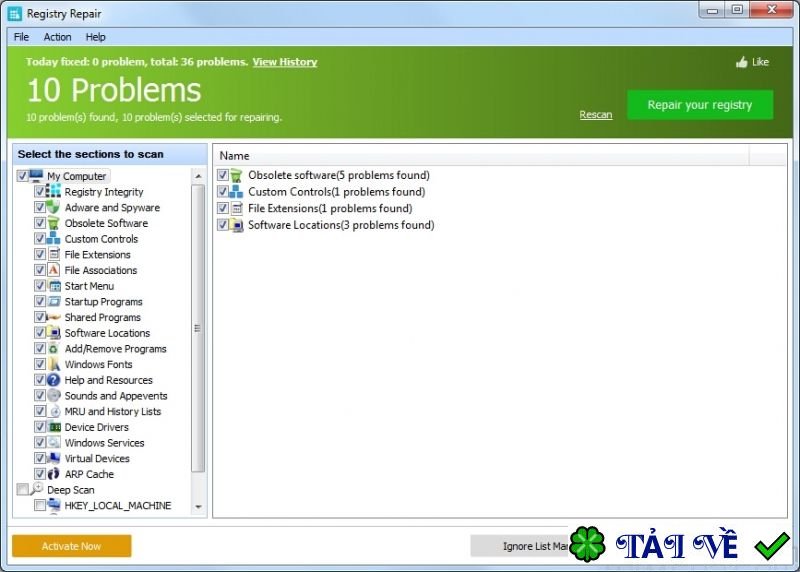Click the Windows Fonts icon
The width and height of the screenshot is (800, 572).
coord(54,364)
